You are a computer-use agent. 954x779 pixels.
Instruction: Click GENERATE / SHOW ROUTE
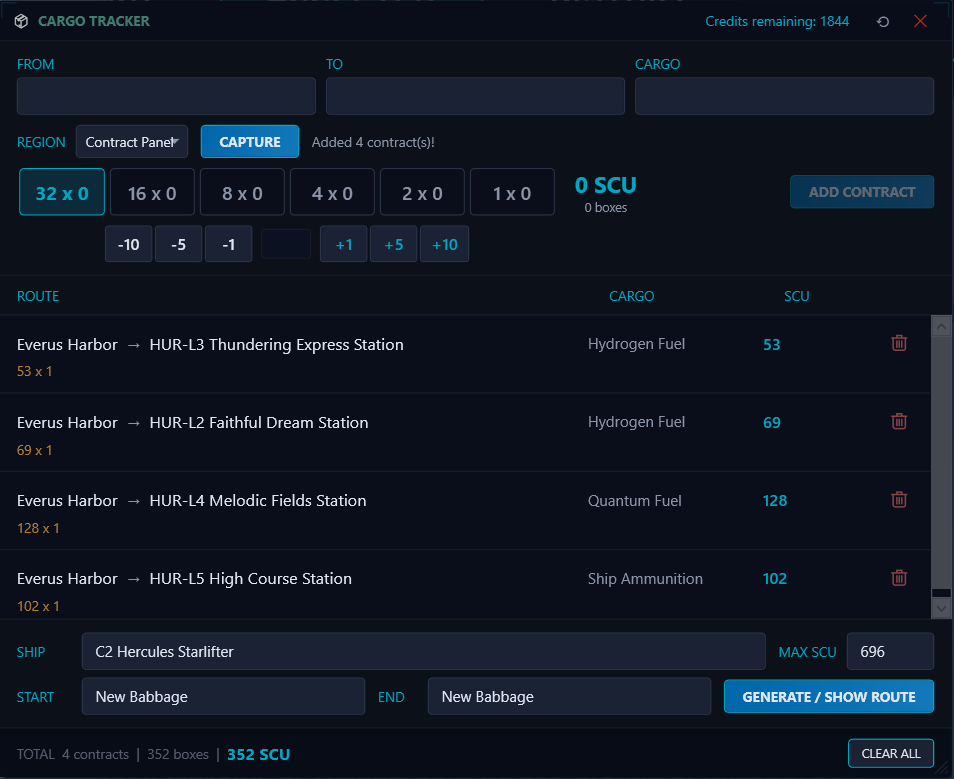tap(829, 696)
